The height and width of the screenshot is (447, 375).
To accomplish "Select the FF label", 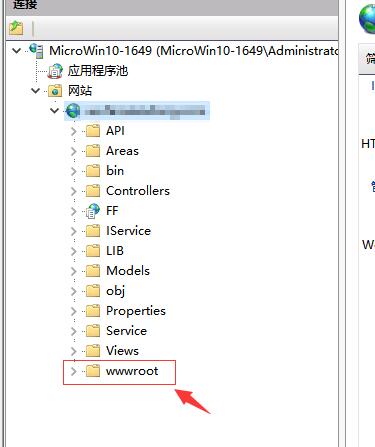I will click(x=112, y=211).
